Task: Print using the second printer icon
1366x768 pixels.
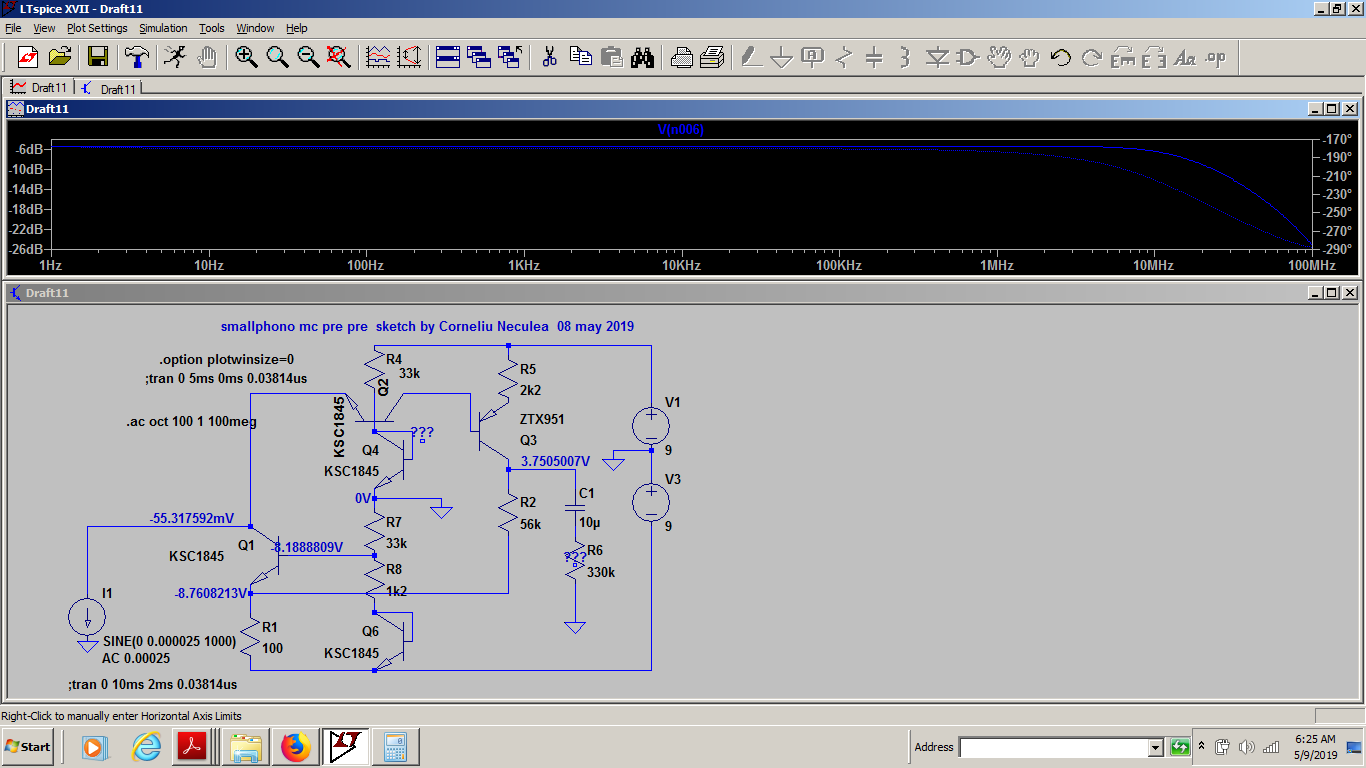Action: click(712, 57)
